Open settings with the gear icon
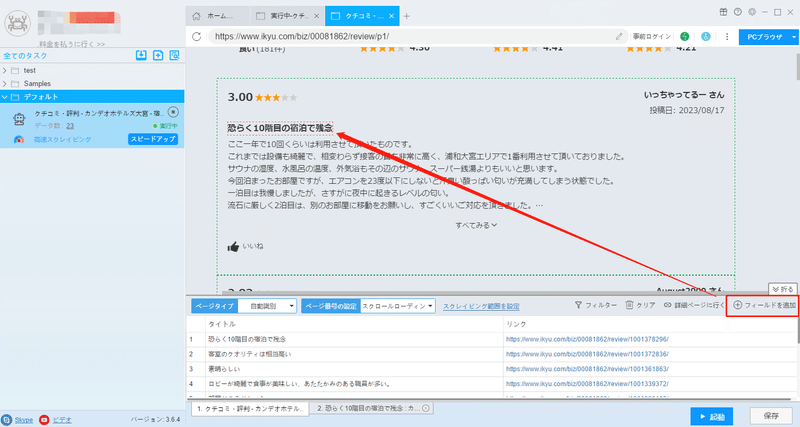The width and height of the screenshot is (800, 427). coord(752,12)
